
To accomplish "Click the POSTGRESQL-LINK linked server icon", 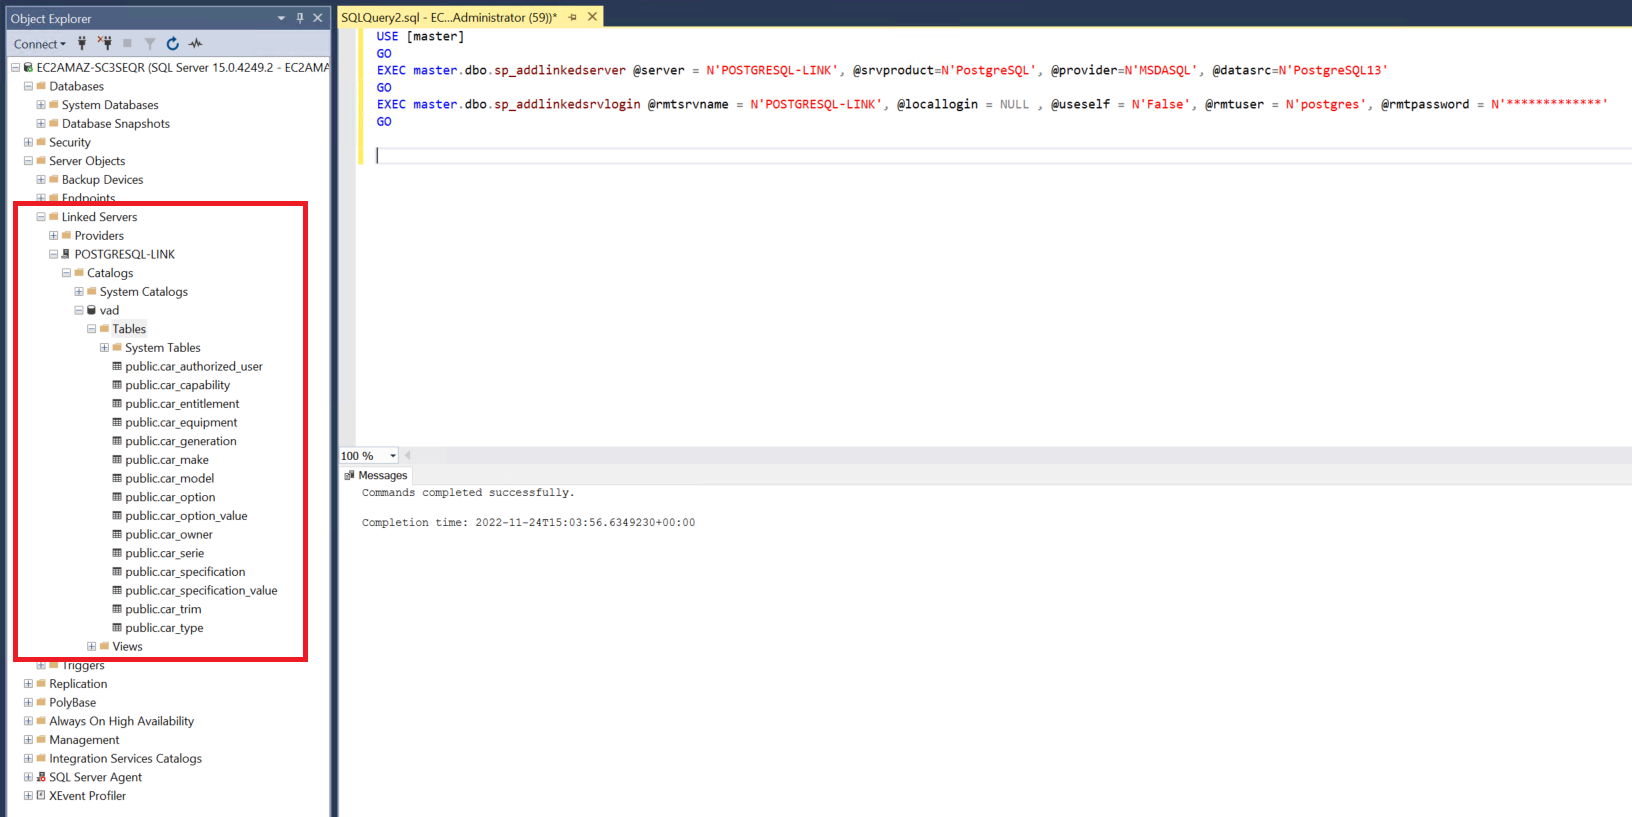I will pyautogui.click(x=66, y=254).
